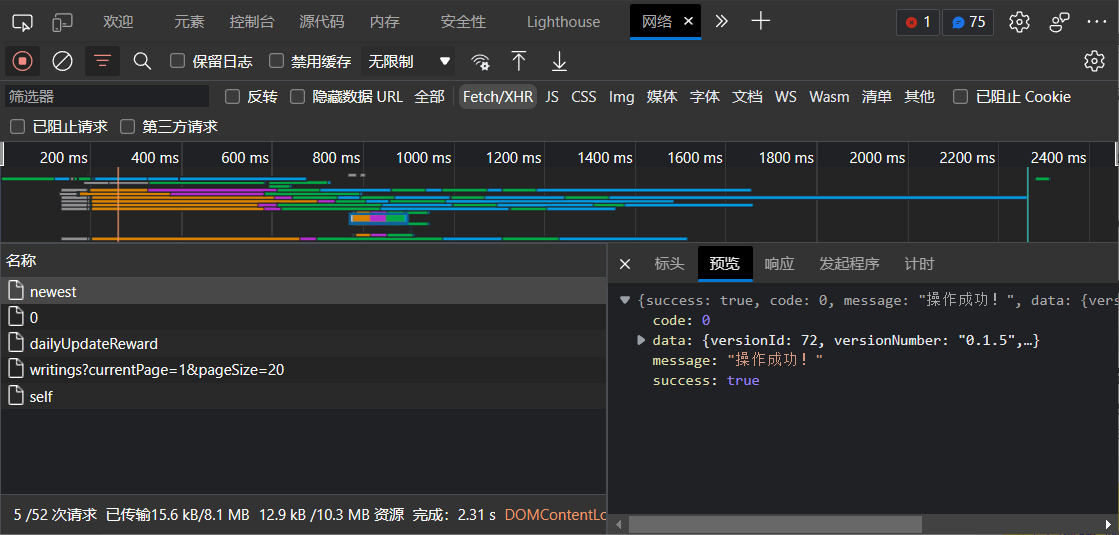Image resolution: width=1119 pixels, height=535 pixels.
Task: Switch to 内存 tab
Action: [x=384, y=22]
